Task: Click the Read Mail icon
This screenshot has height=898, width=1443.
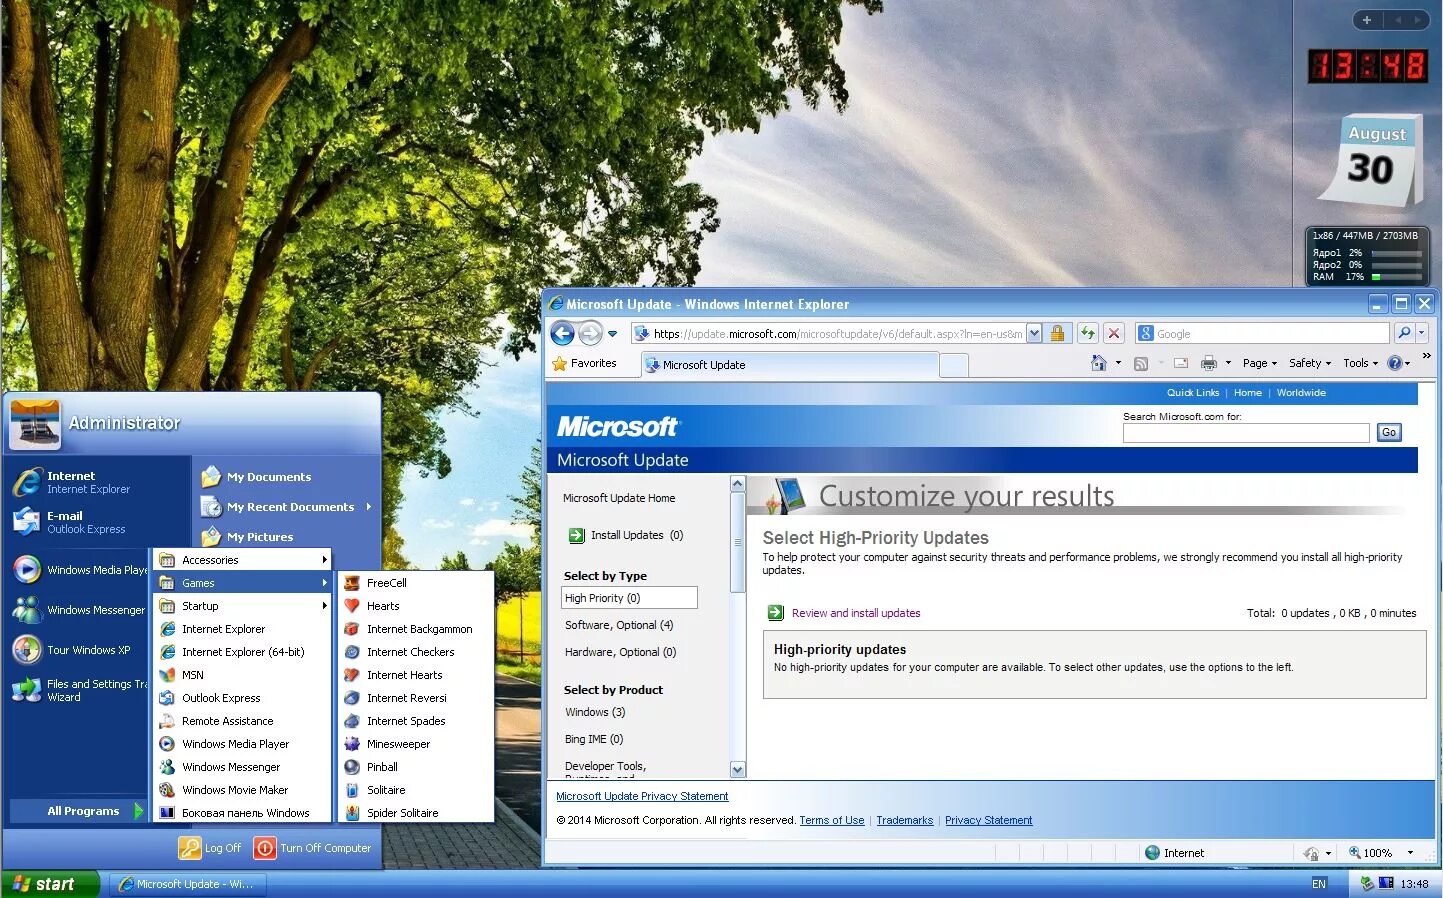Action: pyautogui.click(x=1181, y=363)
